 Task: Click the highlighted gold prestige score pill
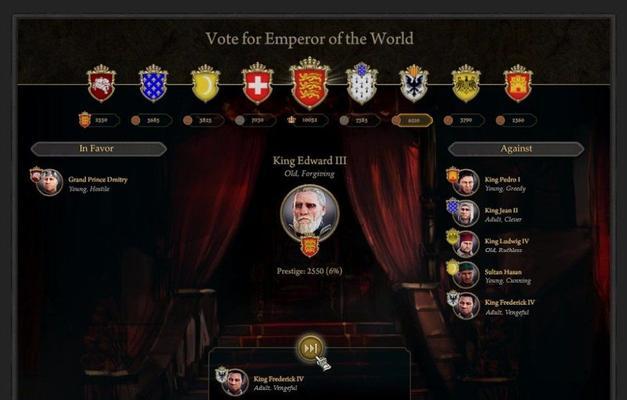click(x=412, y=120)
